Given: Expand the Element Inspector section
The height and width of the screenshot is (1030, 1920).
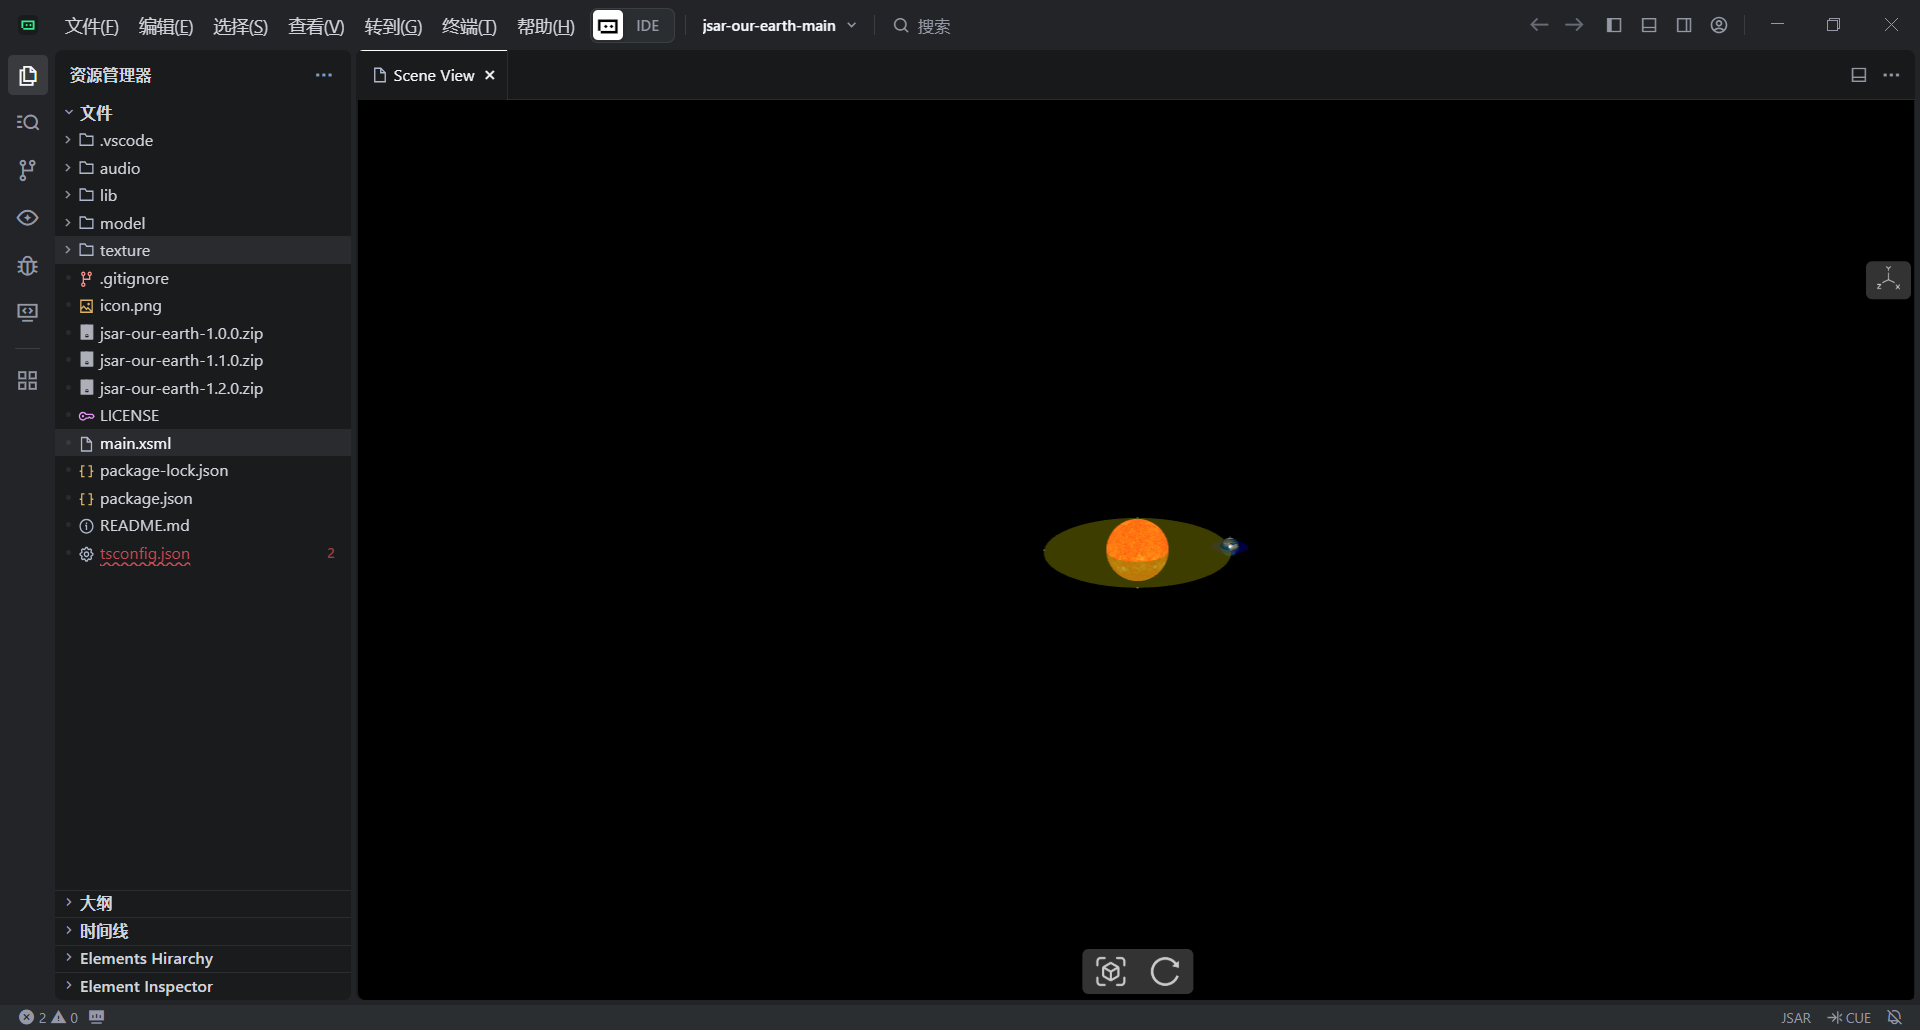Looking at the screenshot, I should 146,986.
